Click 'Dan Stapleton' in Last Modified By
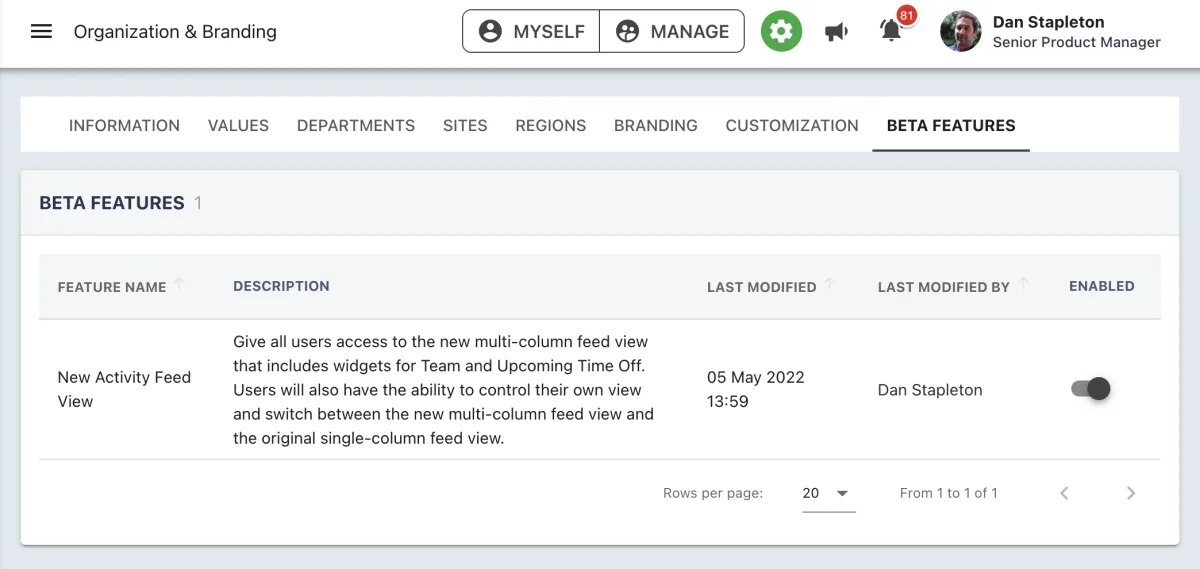This screenshot has height=569, width=1200. 930,390
